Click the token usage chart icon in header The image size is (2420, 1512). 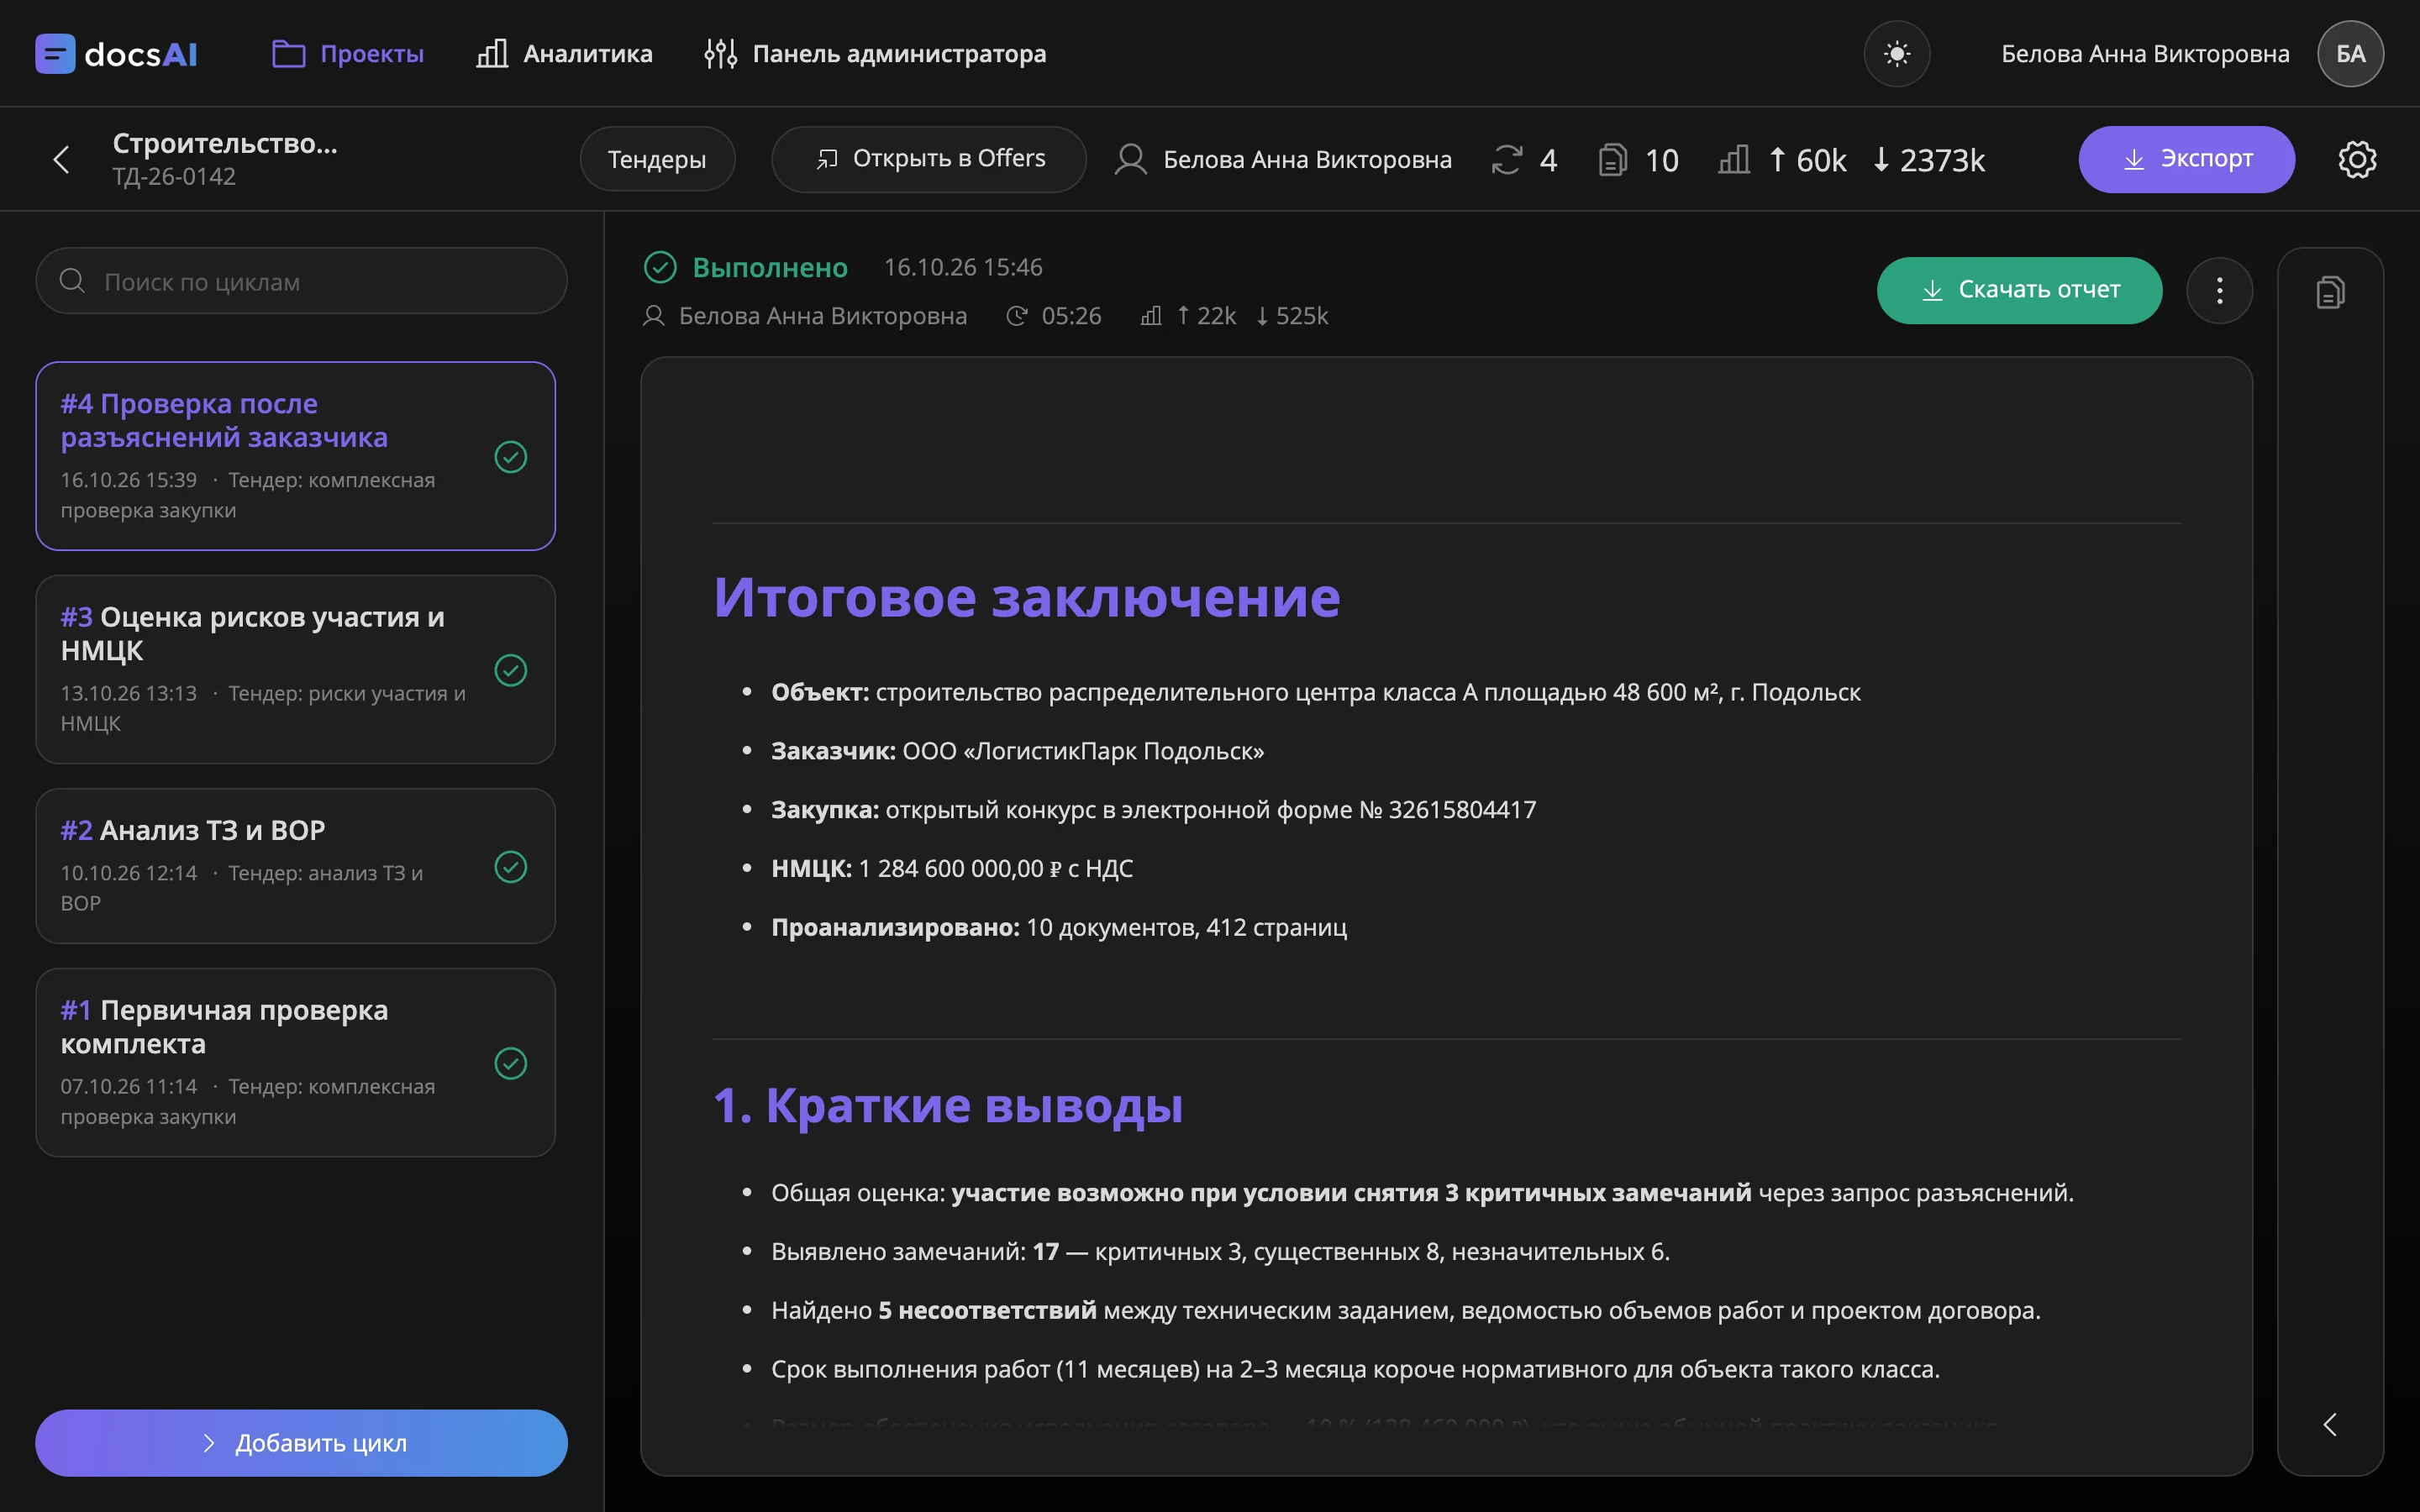1734,160
